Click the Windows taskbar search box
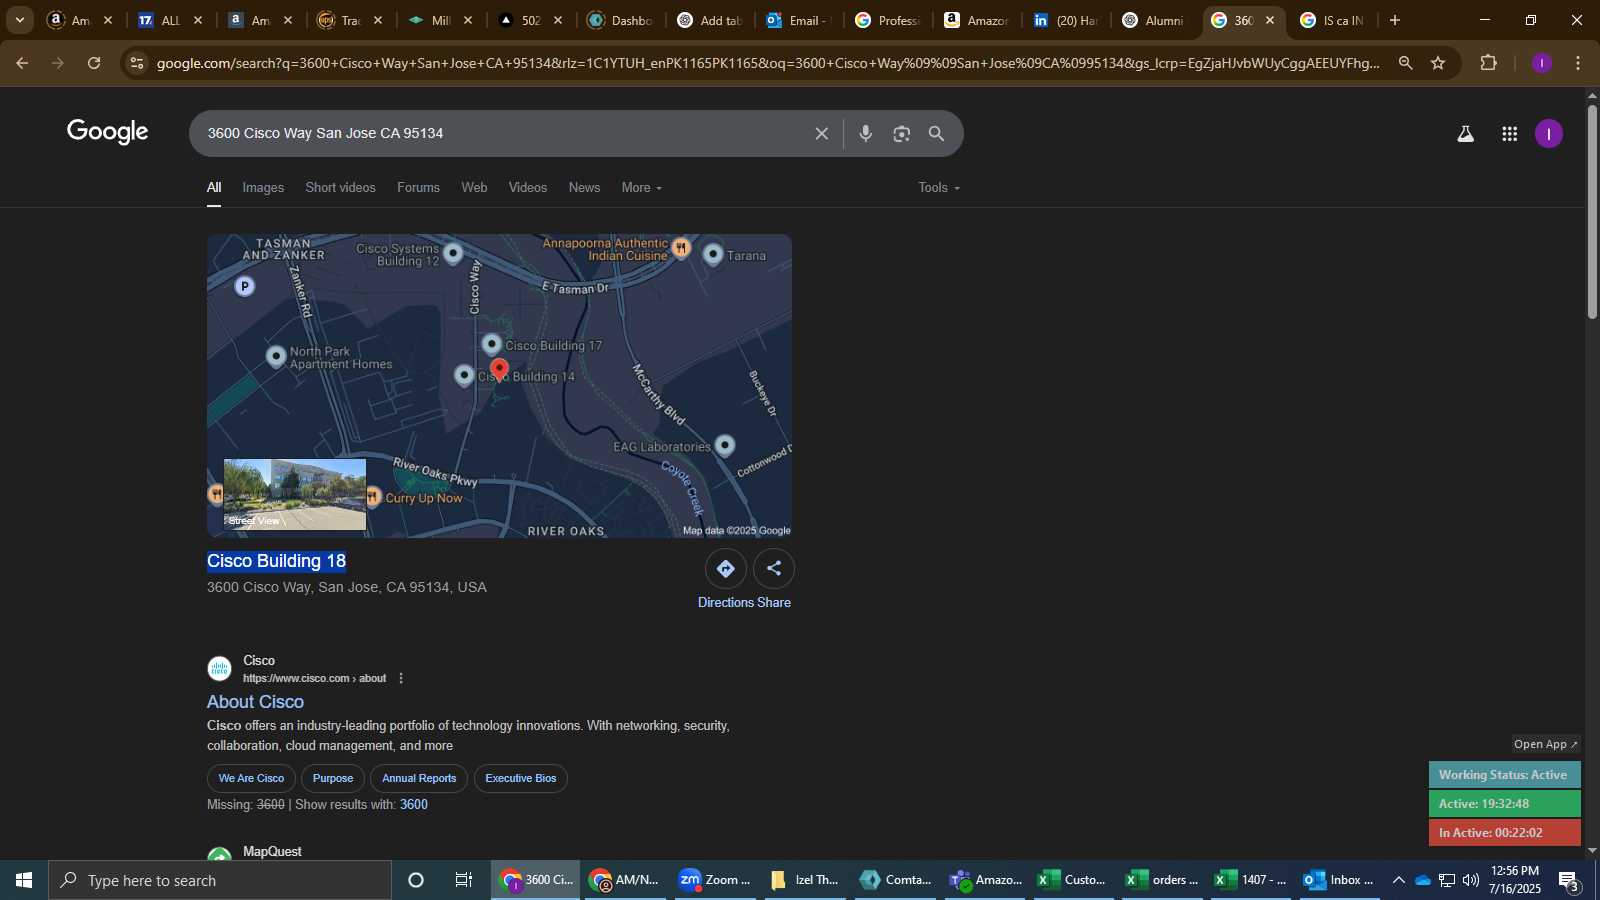Viewport: 1600px width, 900px height. pyautogui.click(x=220, y=880)
